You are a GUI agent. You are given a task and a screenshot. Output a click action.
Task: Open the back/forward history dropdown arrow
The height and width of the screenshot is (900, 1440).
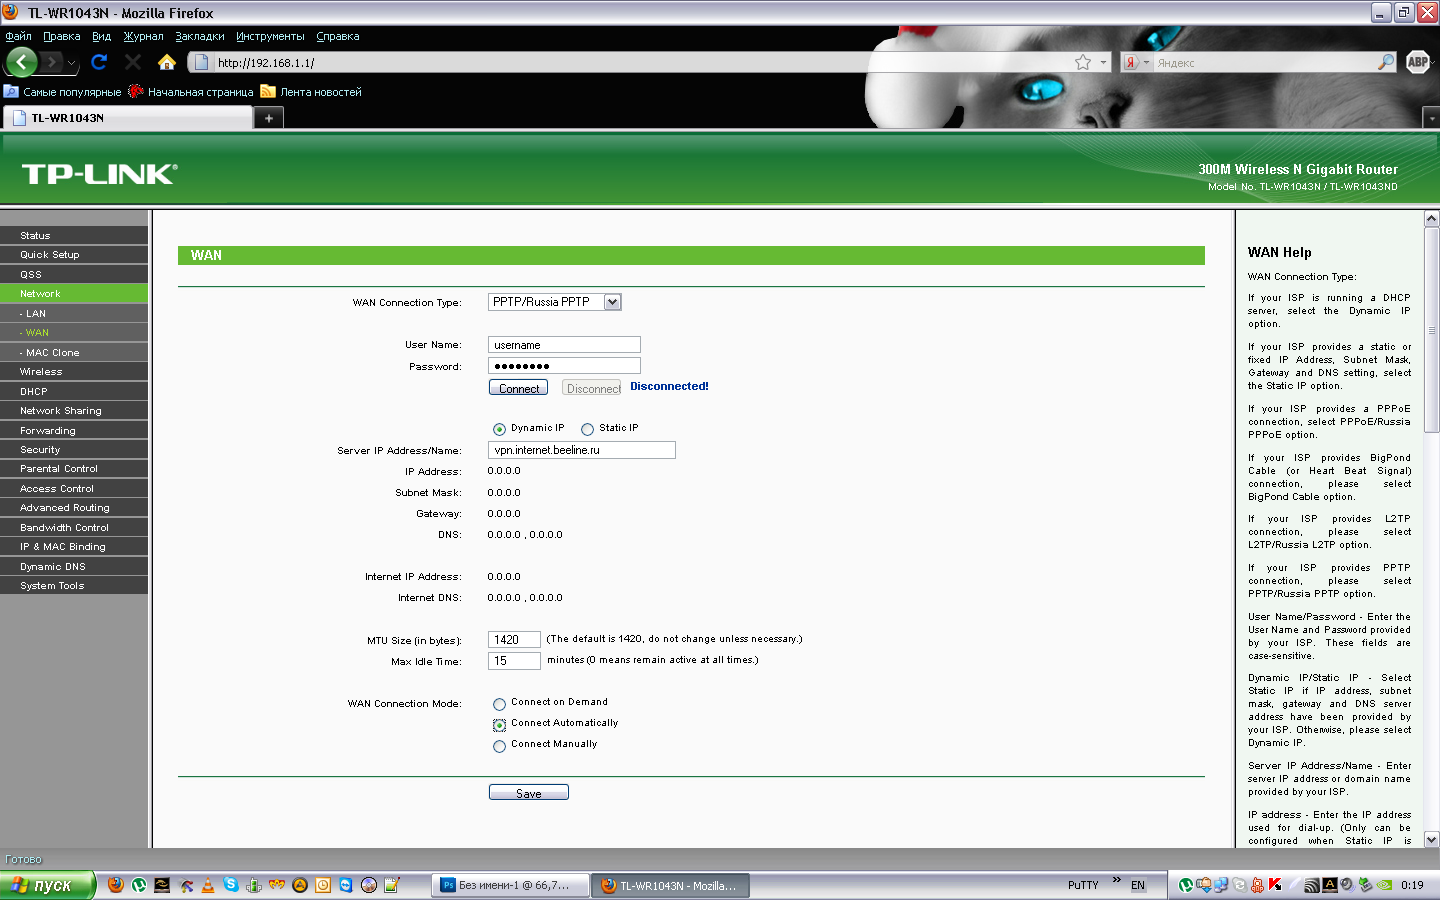point(71,62)
